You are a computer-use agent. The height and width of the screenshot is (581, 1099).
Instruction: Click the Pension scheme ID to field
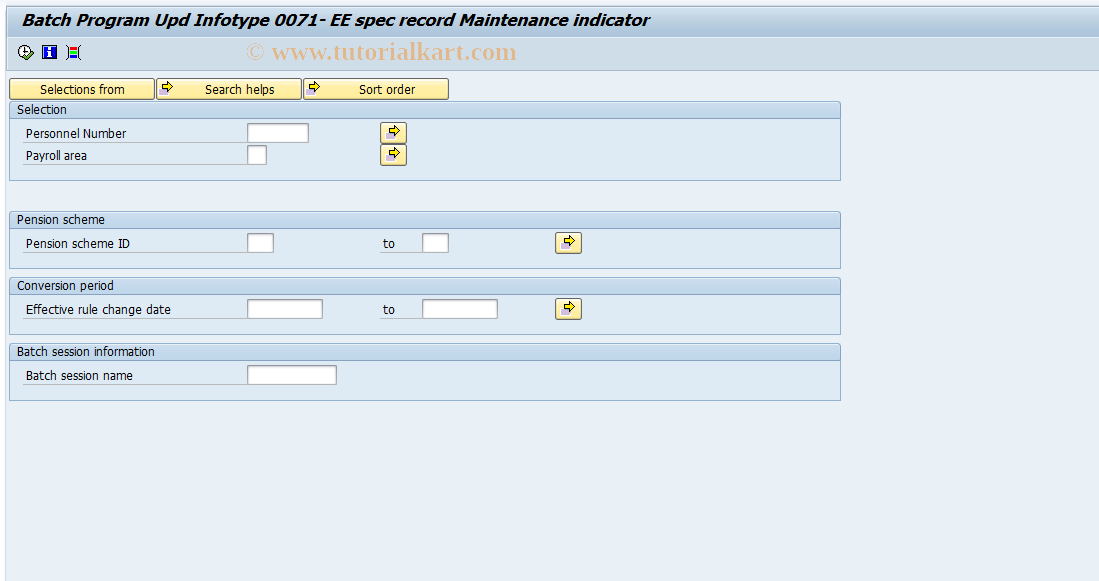[x=435, y=243]
